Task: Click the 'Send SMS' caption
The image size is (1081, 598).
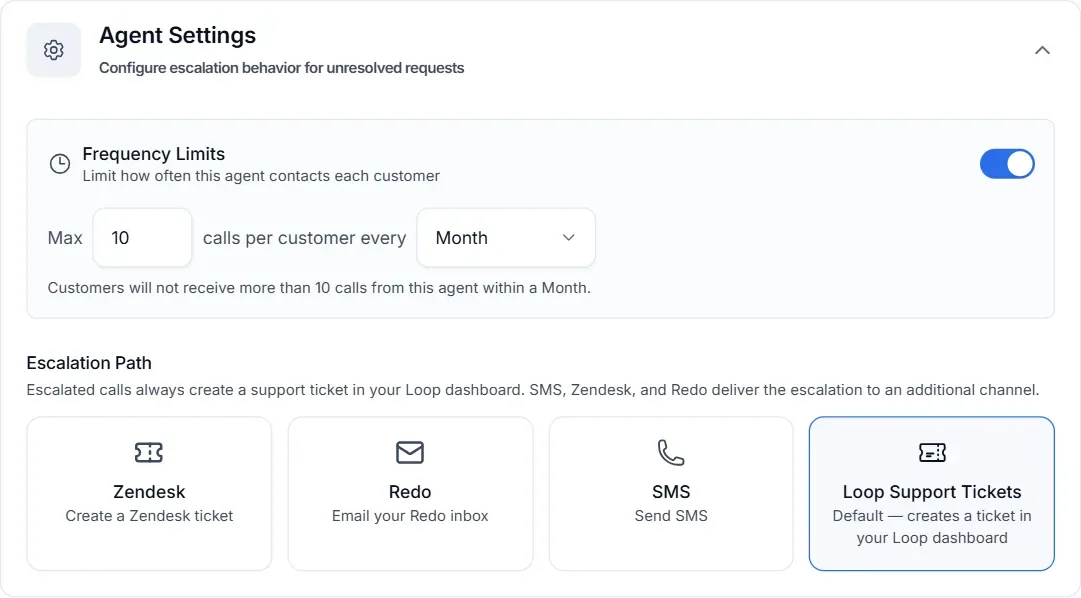Action: pyautogui.click(x=671, y=516)
